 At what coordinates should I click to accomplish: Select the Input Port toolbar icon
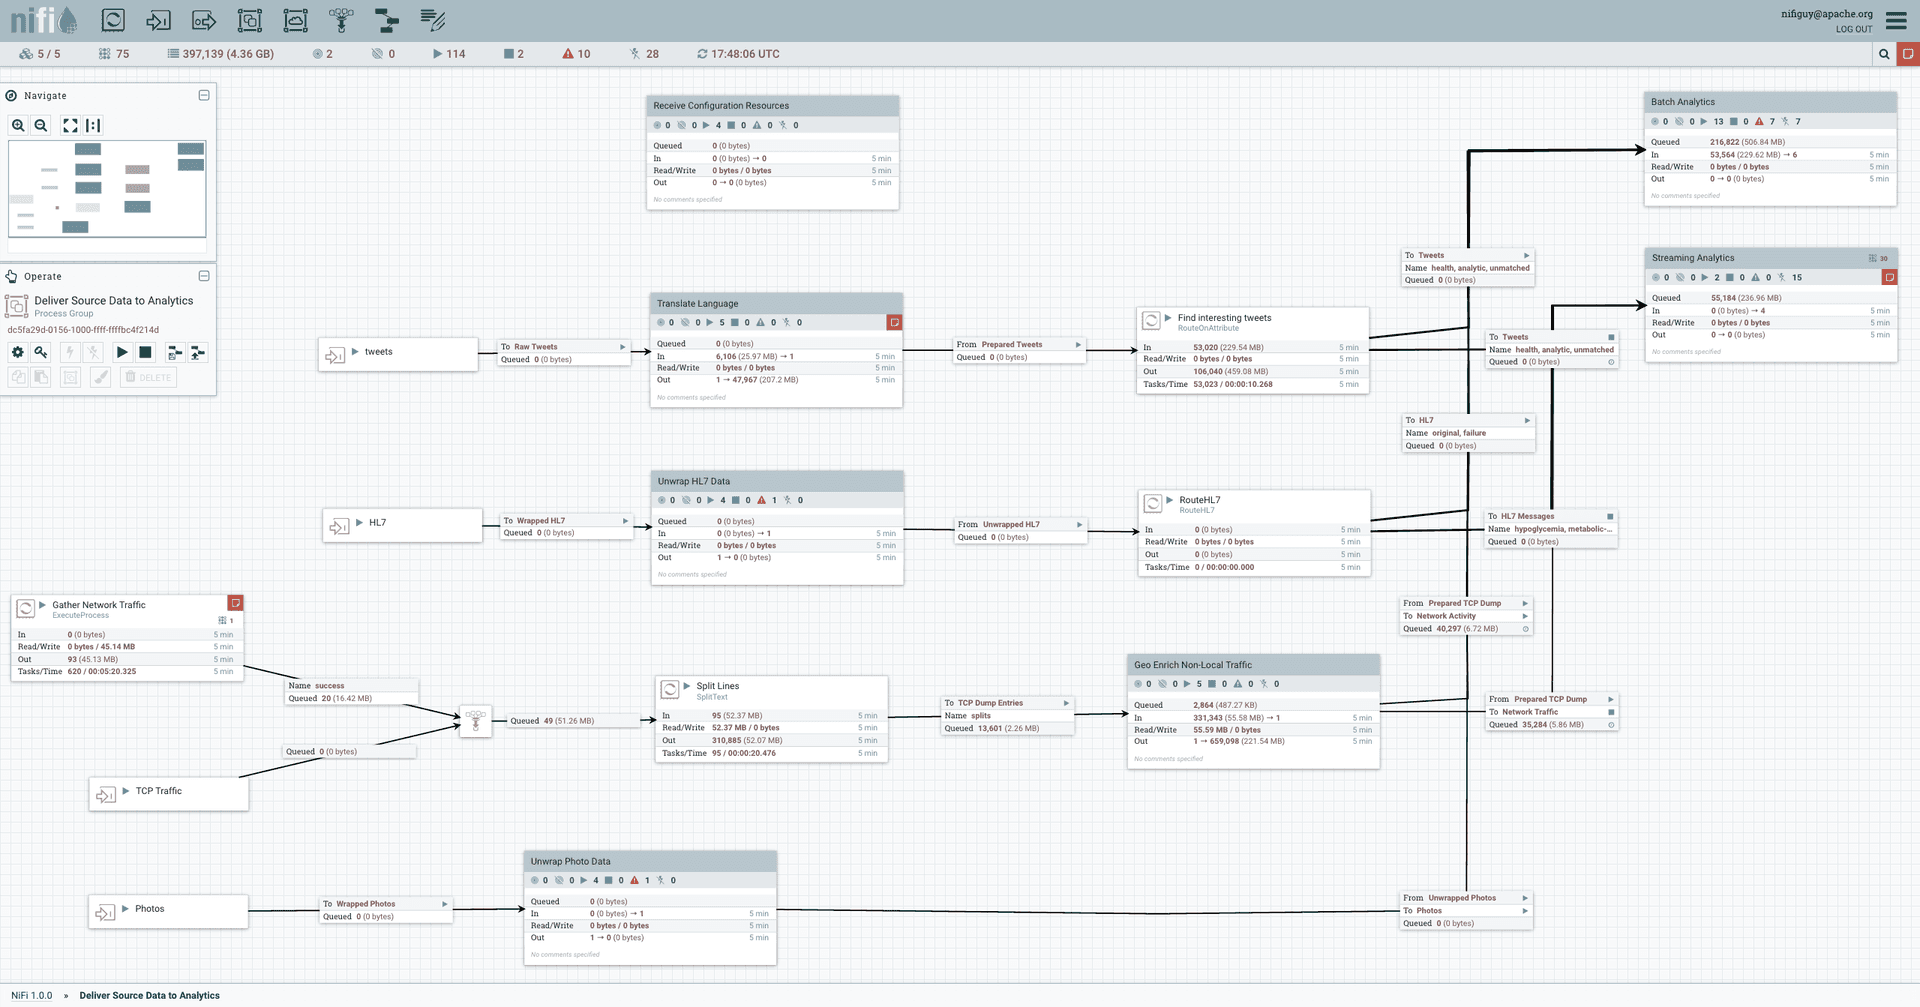[x=158, y=20]
